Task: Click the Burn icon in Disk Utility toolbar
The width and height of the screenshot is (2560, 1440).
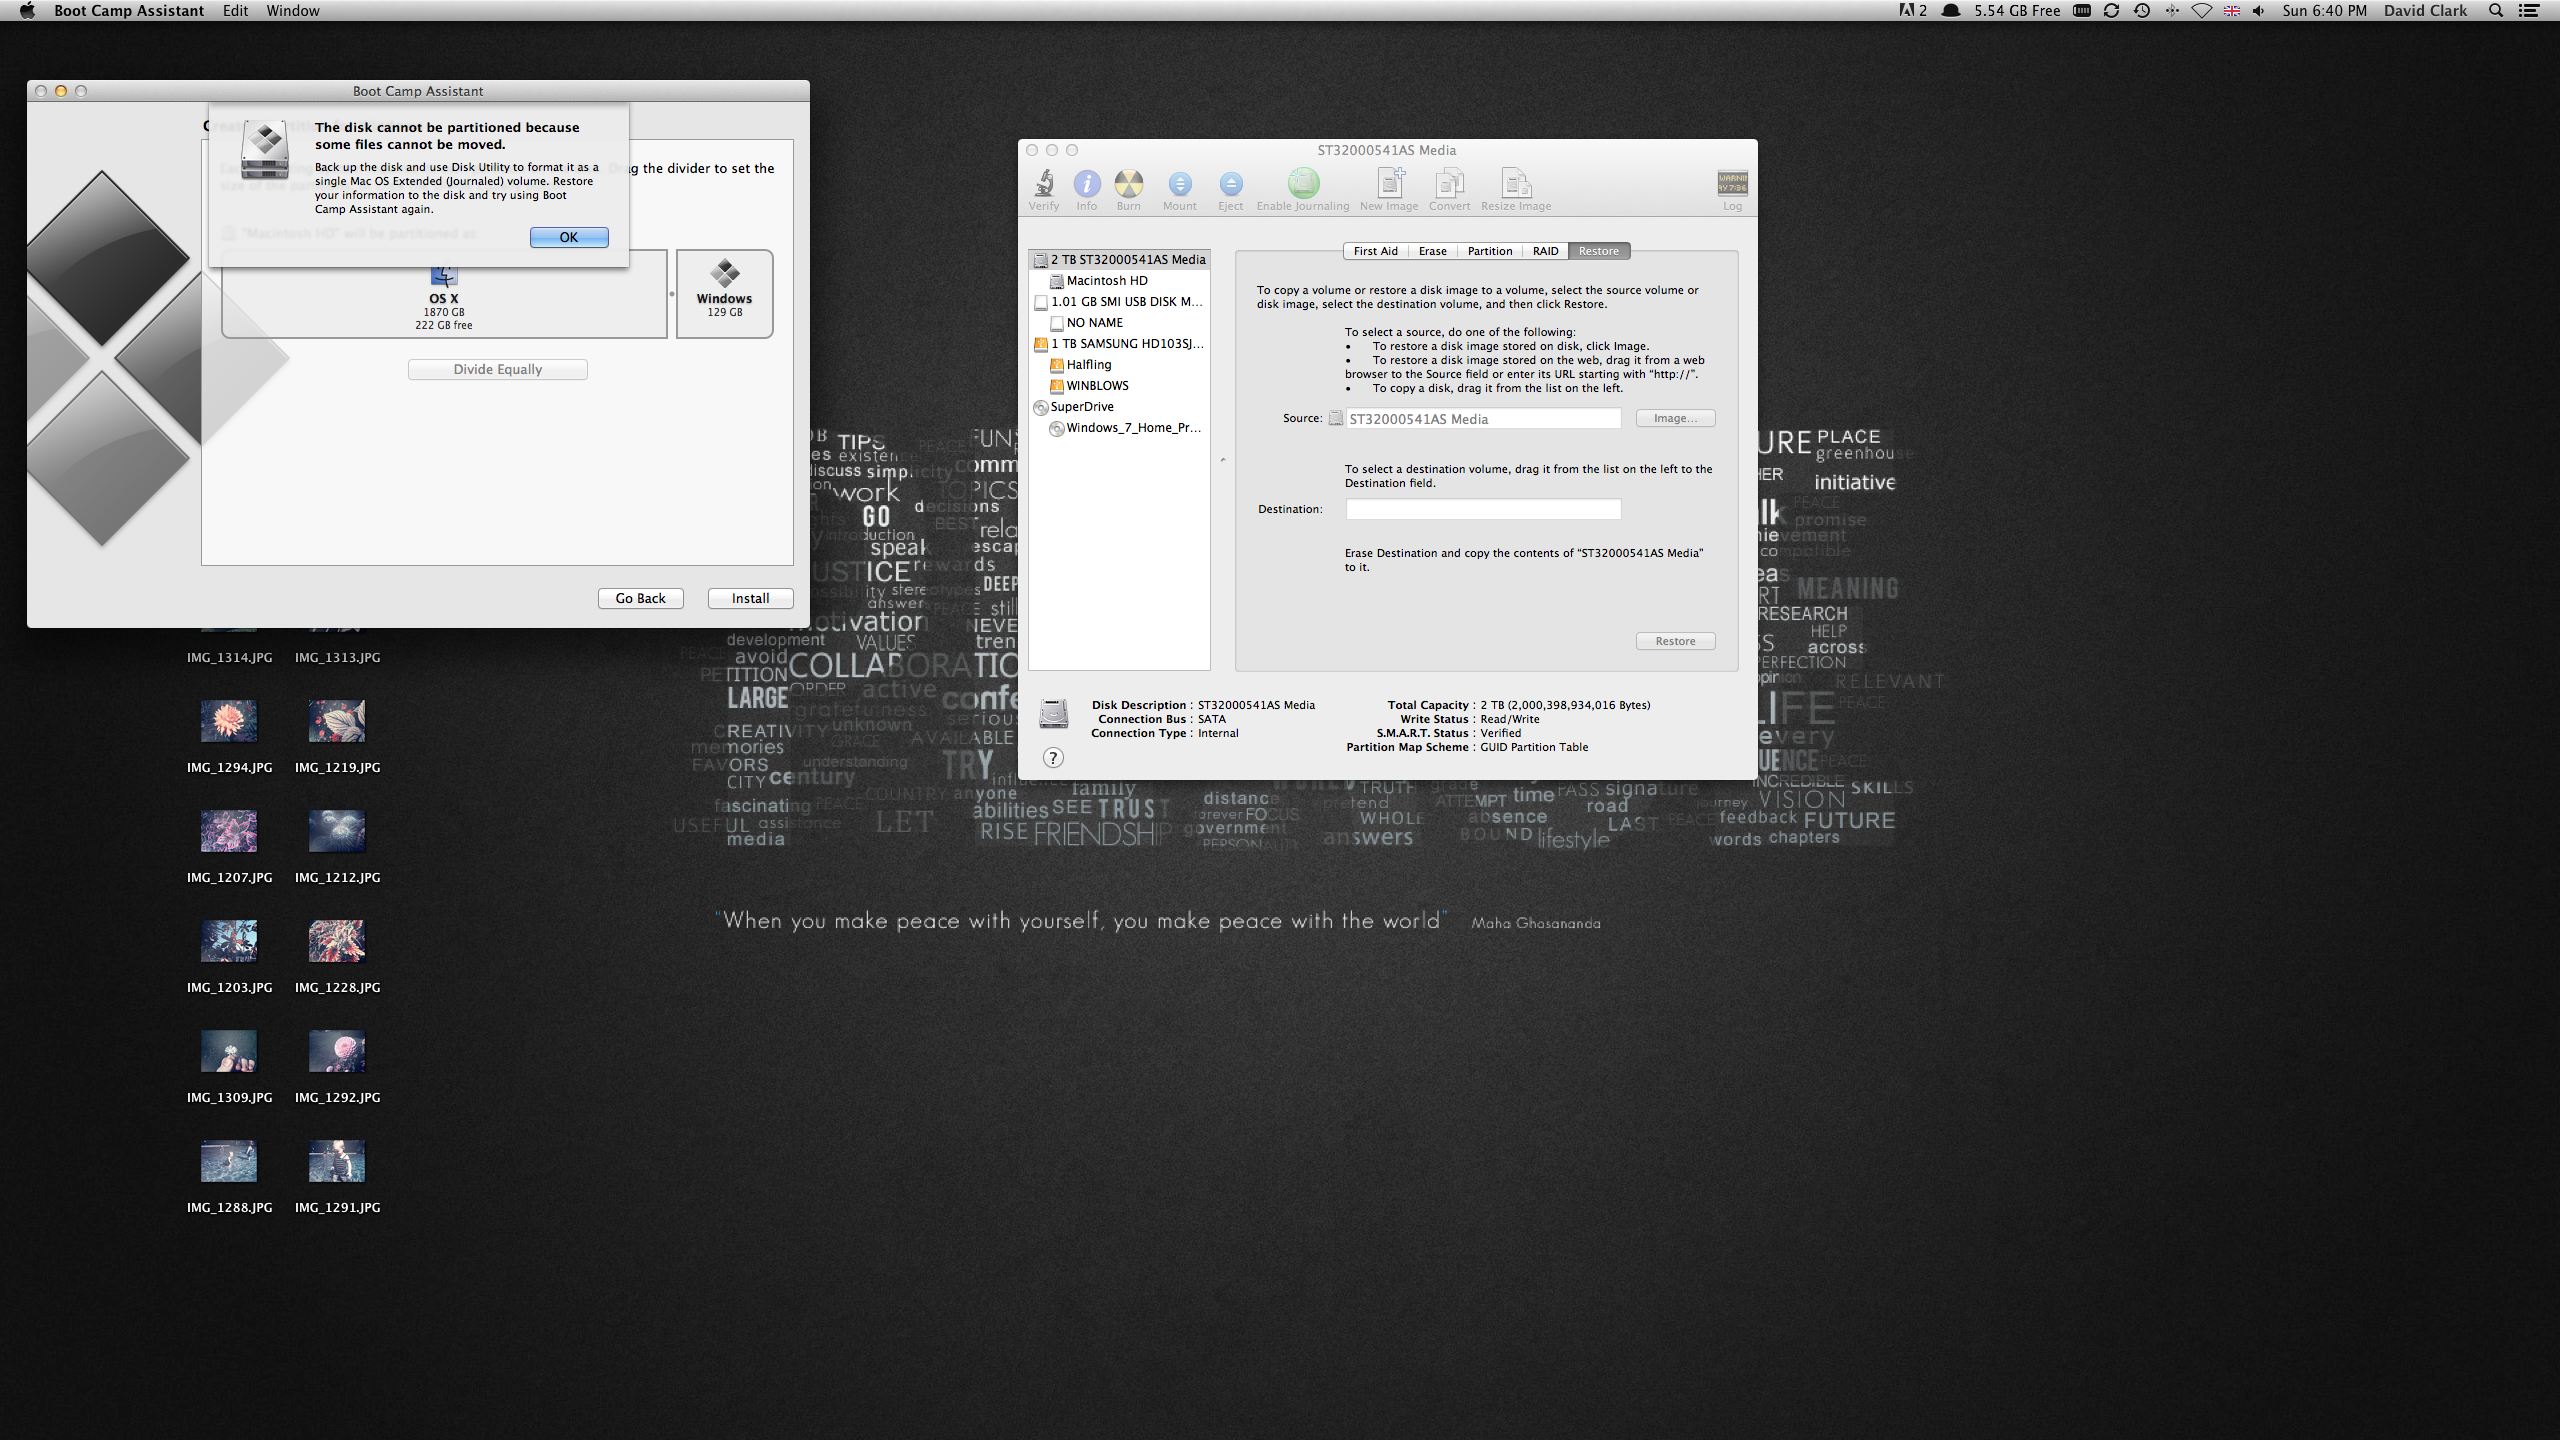Action: pyautogui.click(x=1128, y=190)
